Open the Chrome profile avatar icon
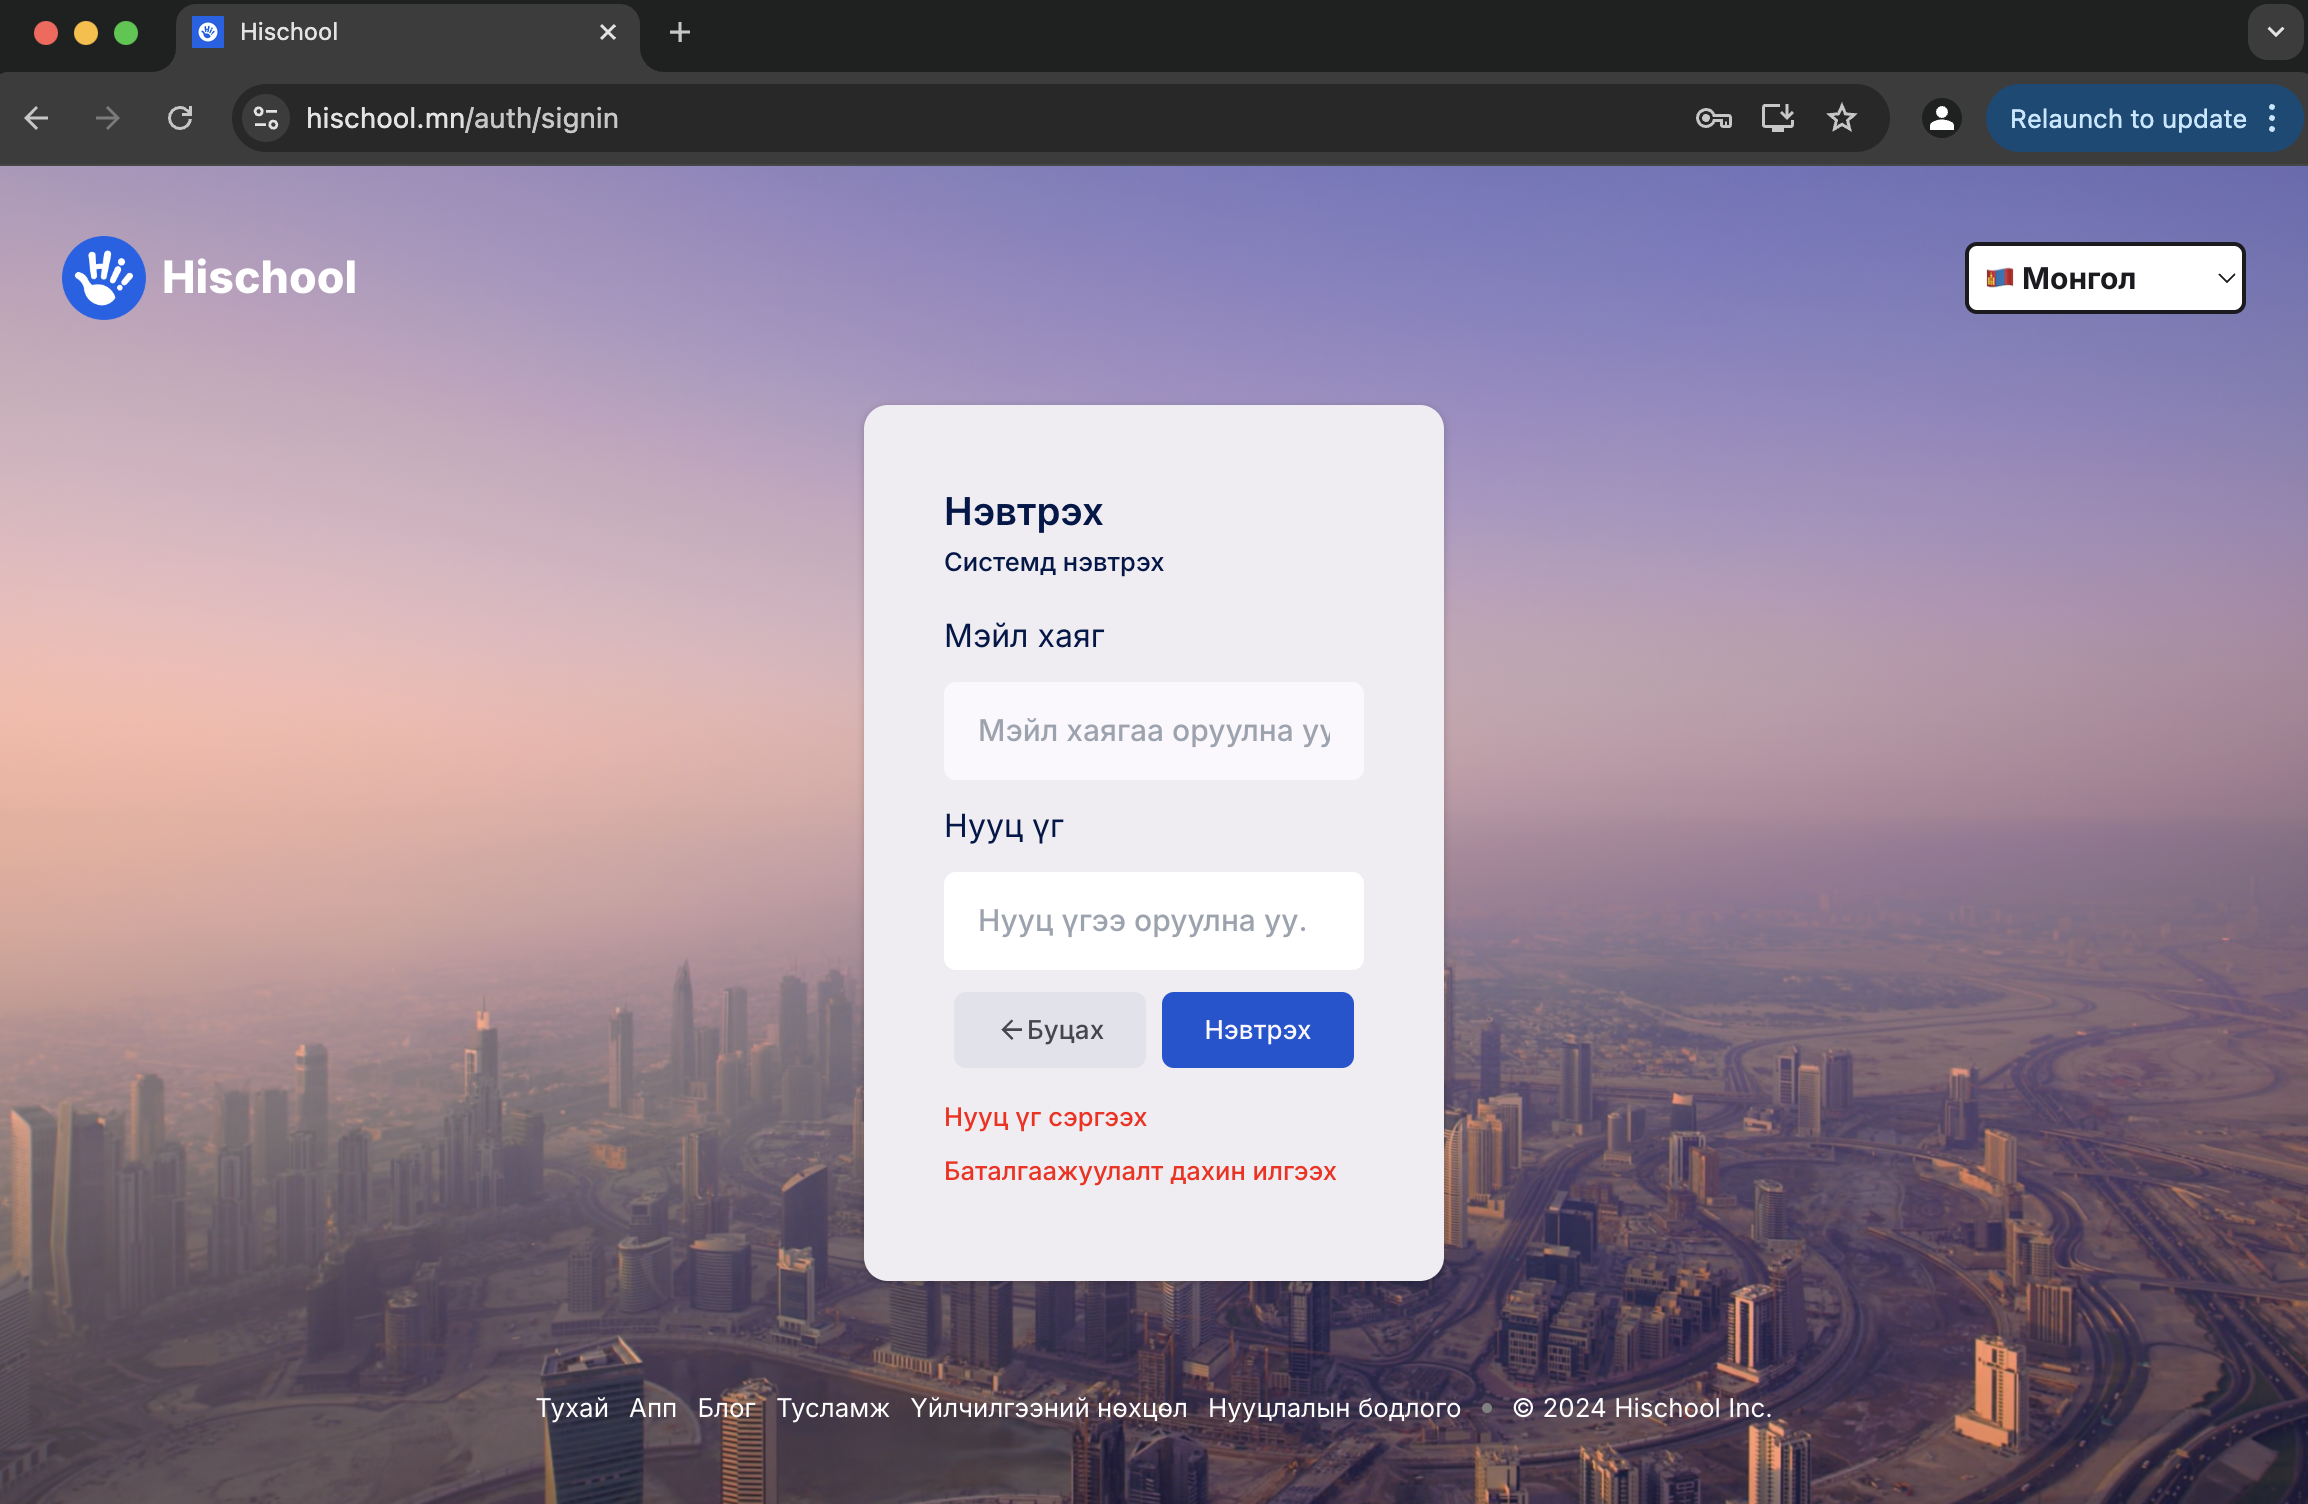 point(1941,118)
